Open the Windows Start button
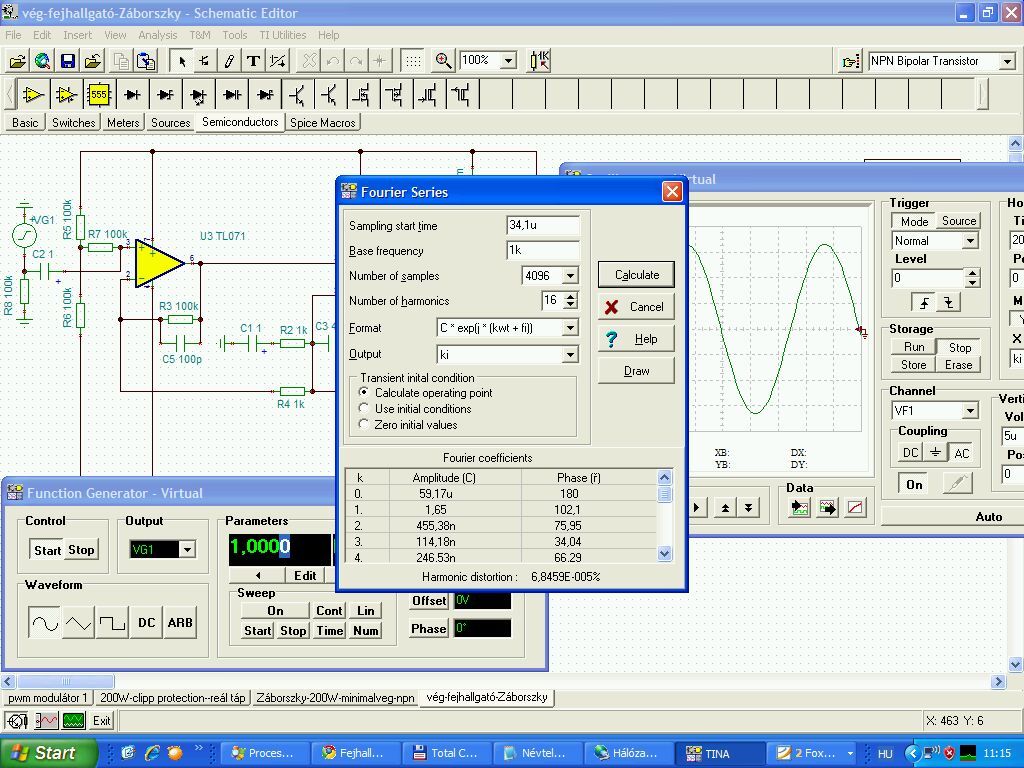Screen dimensions: 1024x768 (48, 753)
